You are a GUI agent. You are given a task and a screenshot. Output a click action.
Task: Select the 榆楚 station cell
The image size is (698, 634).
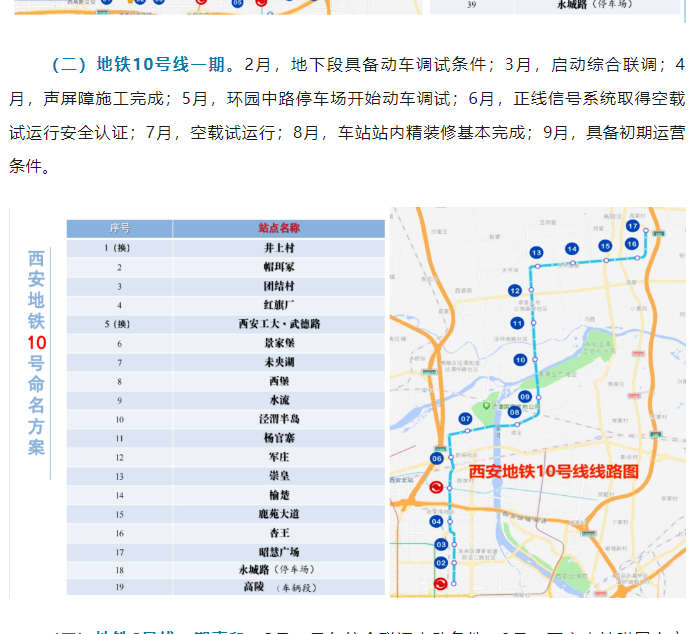click(x=279, y=495)
